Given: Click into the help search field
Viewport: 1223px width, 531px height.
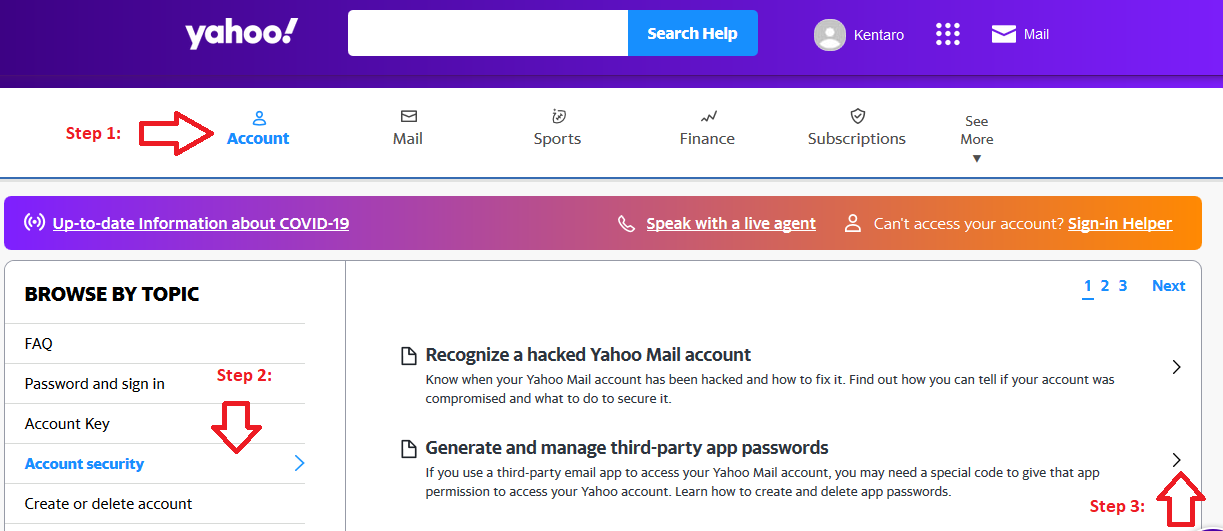Looking at the screenshot, I should tap(488, 33).
